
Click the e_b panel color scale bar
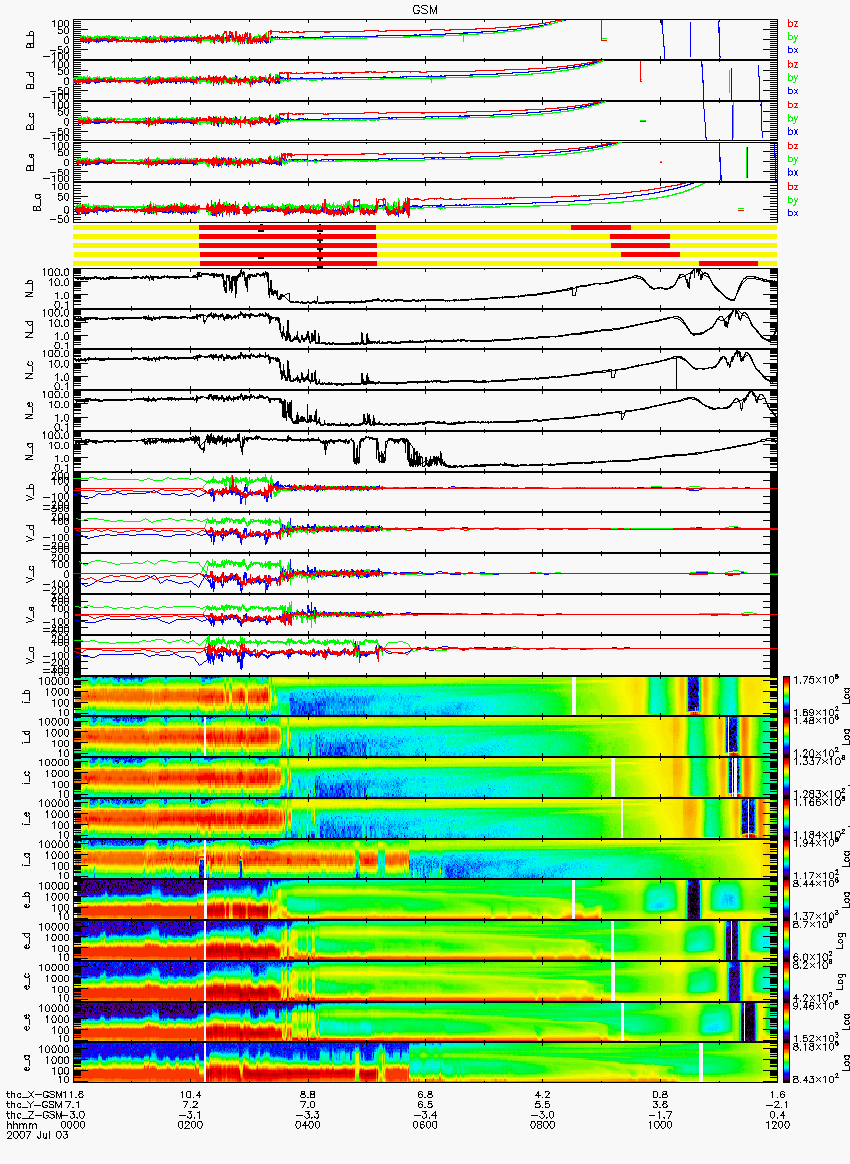coord(785,900)
